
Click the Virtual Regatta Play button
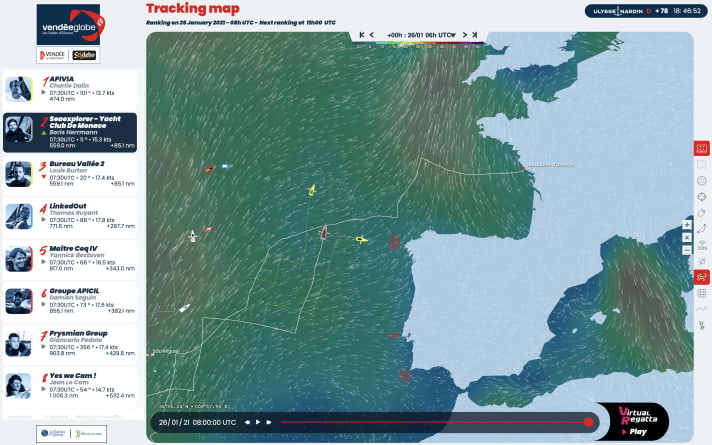[x=638, y=422]
